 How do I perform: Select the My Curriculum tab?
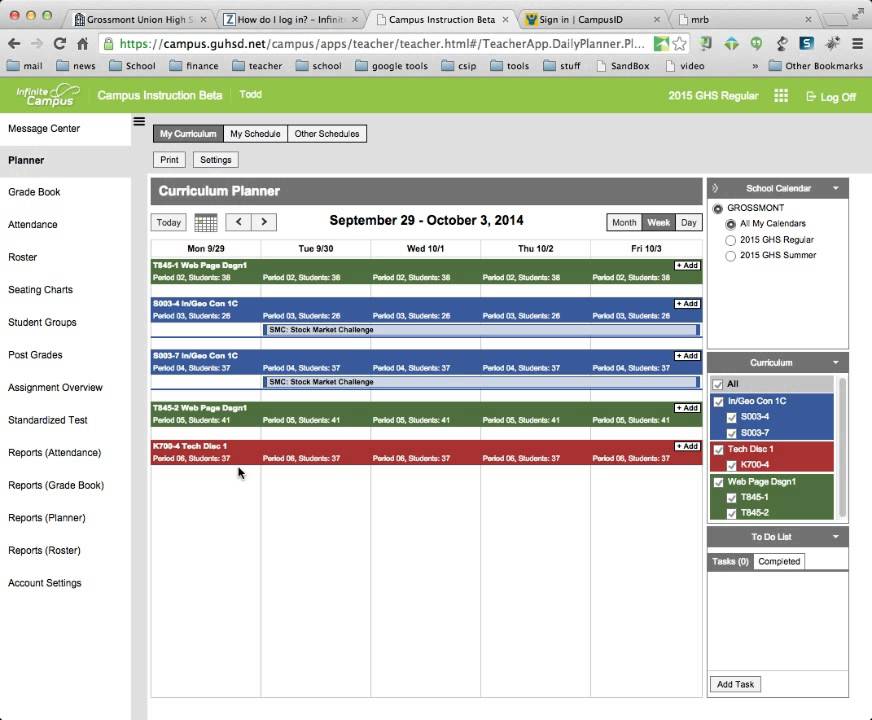(x=188, y=133)
